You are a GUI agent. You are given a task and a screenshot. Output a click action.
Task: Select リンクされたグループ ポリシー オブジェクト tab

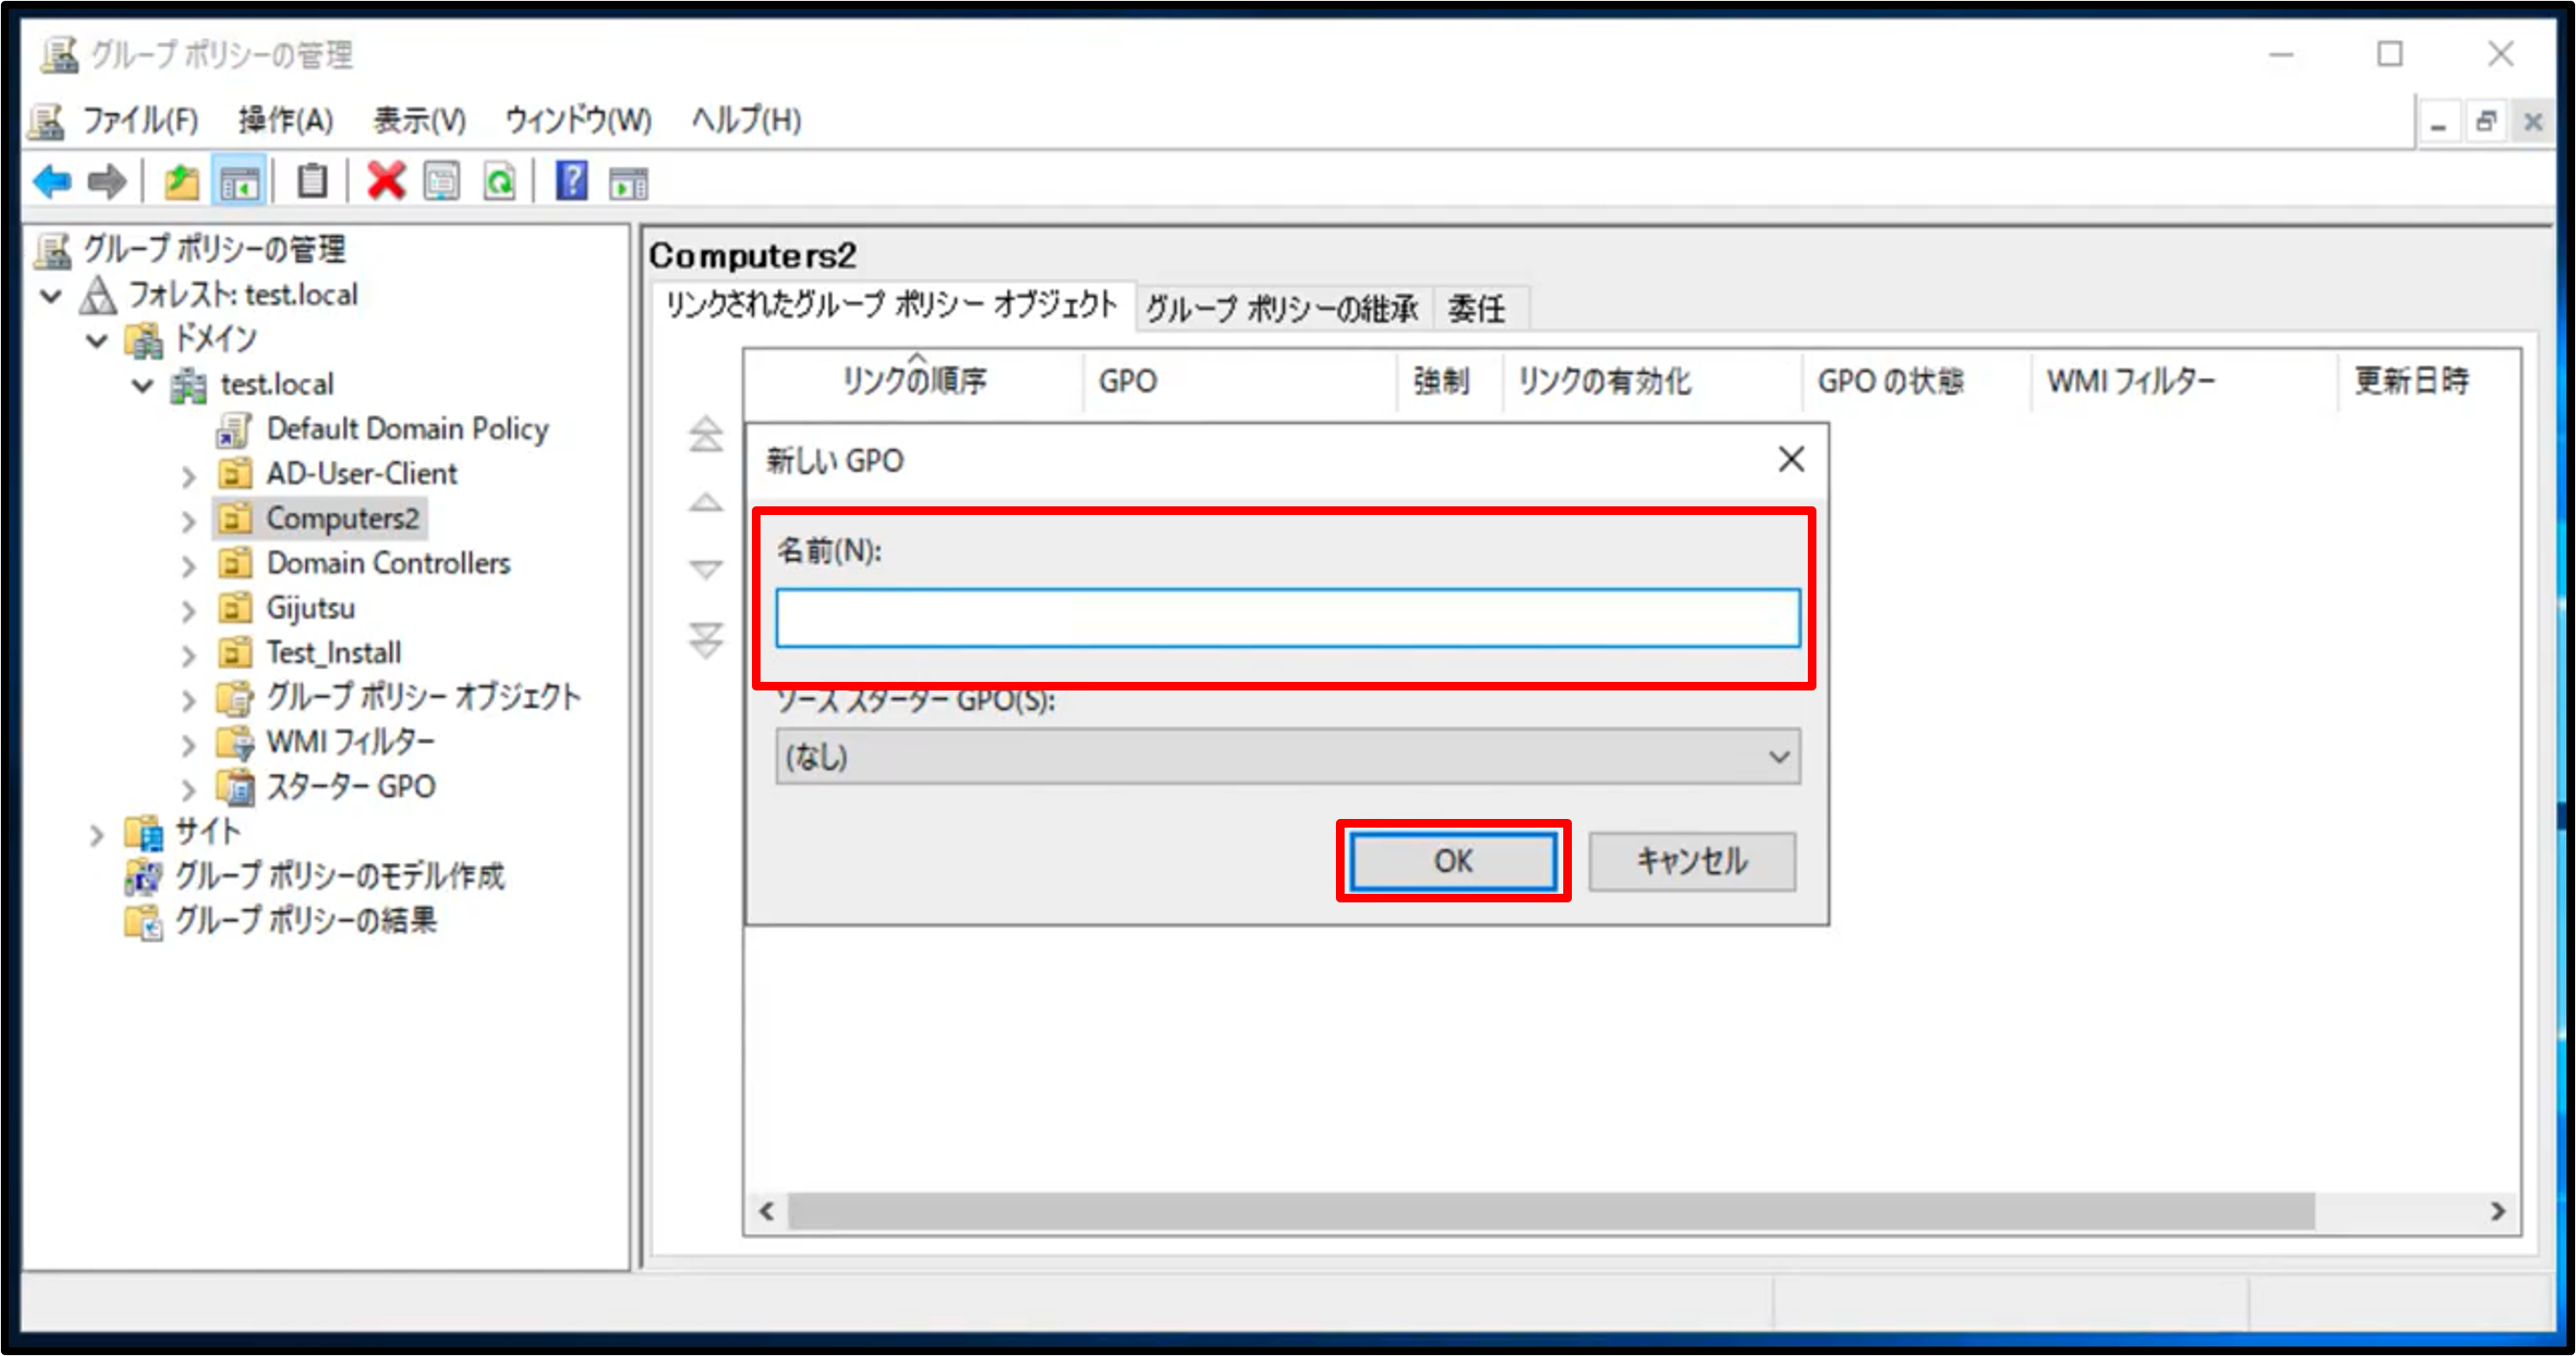coord(892,305)
